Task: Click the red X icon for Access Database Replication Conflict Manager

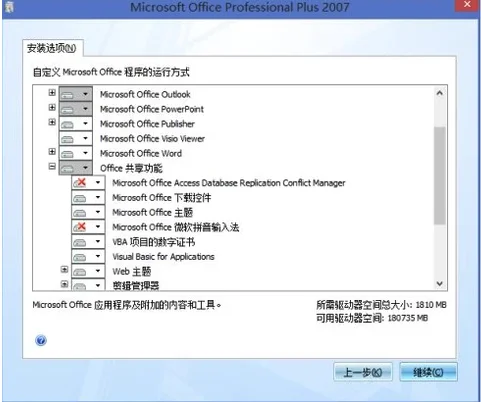Action: pos(80,183)
